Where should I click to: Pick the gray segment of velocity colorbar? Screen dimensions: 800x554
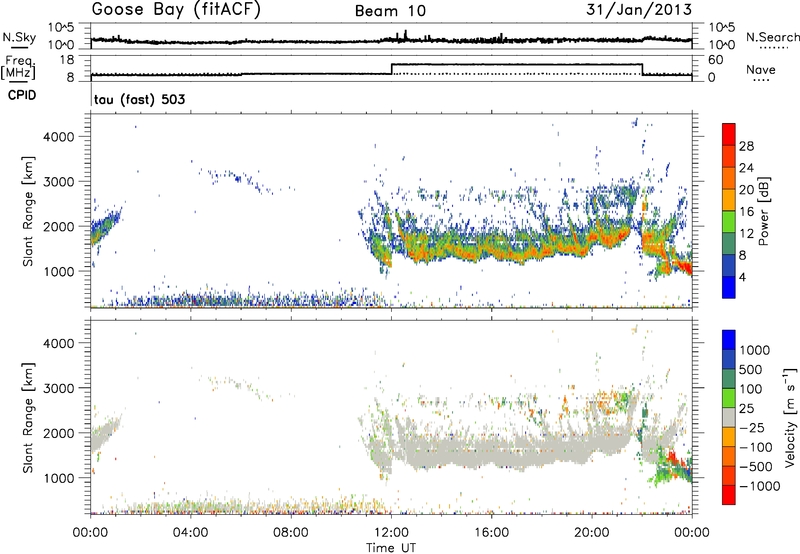729,418
